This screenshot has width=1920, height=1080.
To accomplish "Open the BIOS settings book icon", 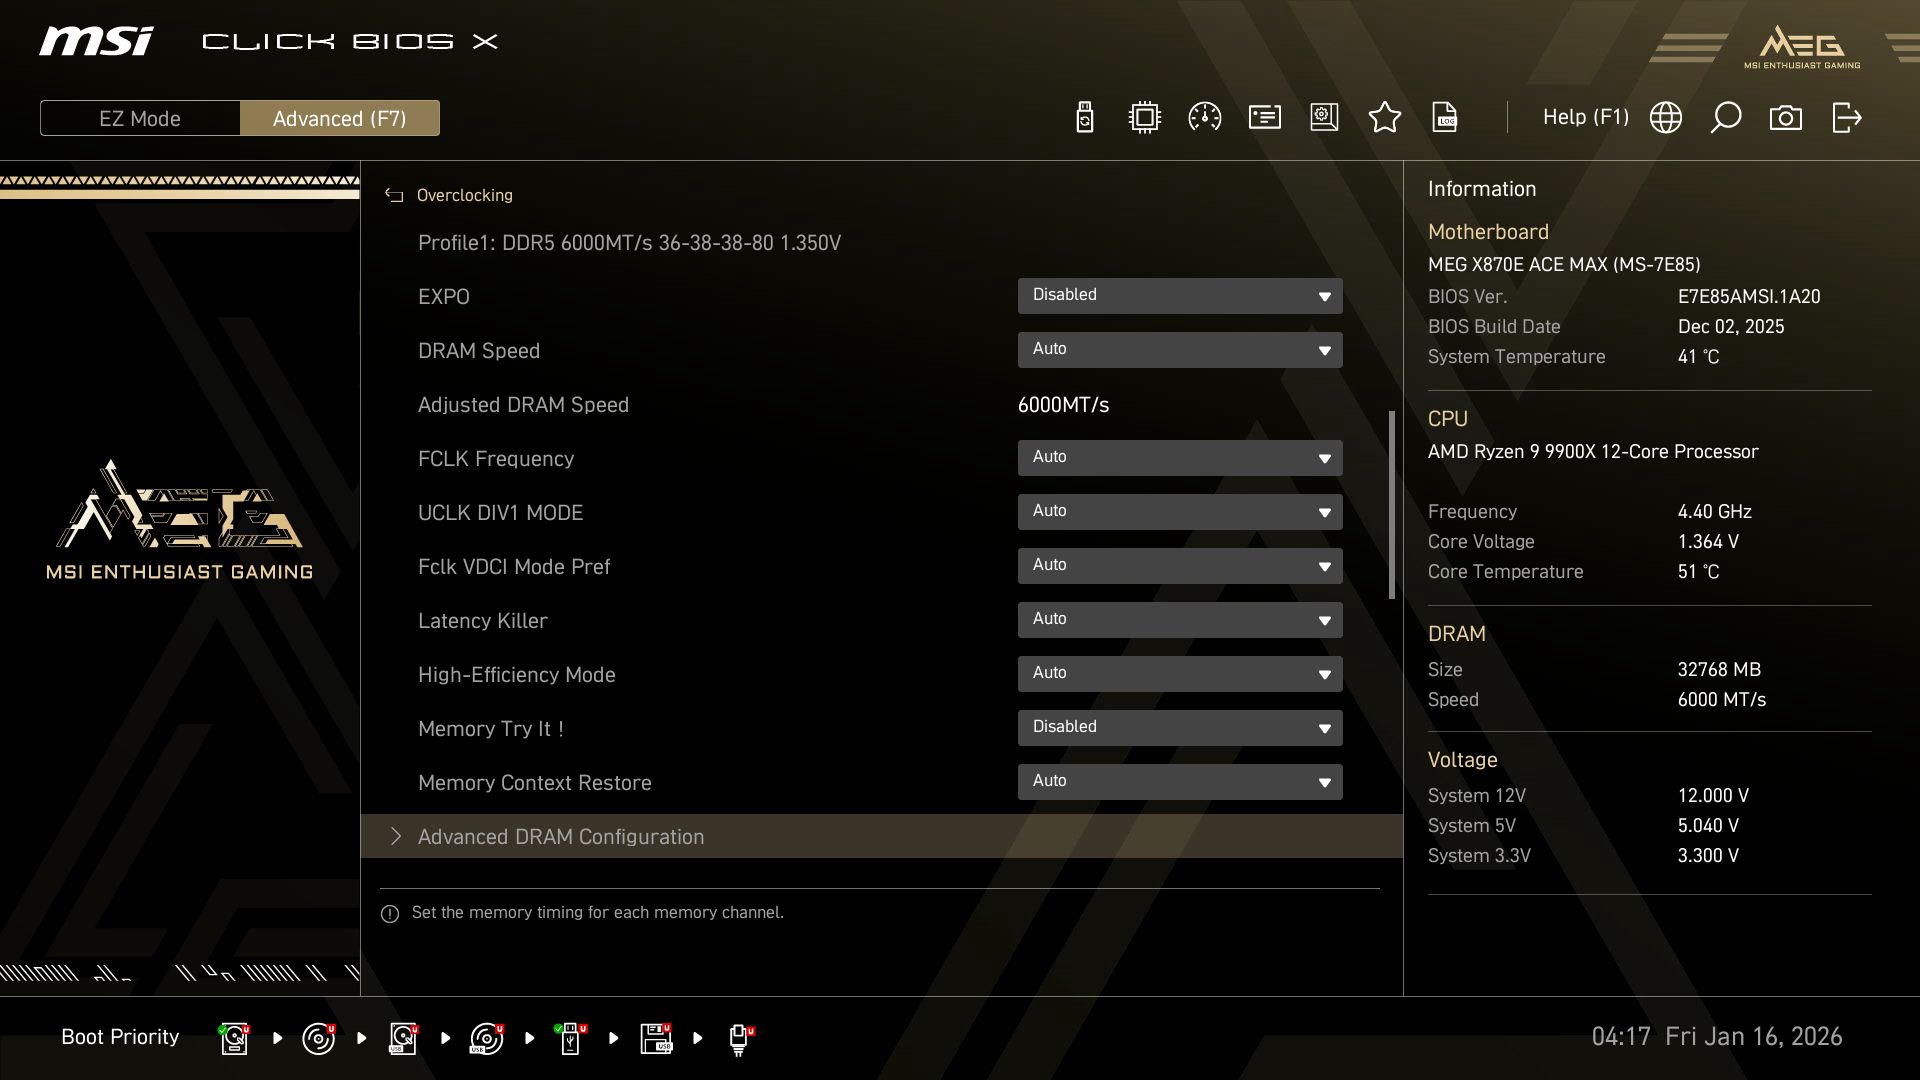I will coord(1323,117).
